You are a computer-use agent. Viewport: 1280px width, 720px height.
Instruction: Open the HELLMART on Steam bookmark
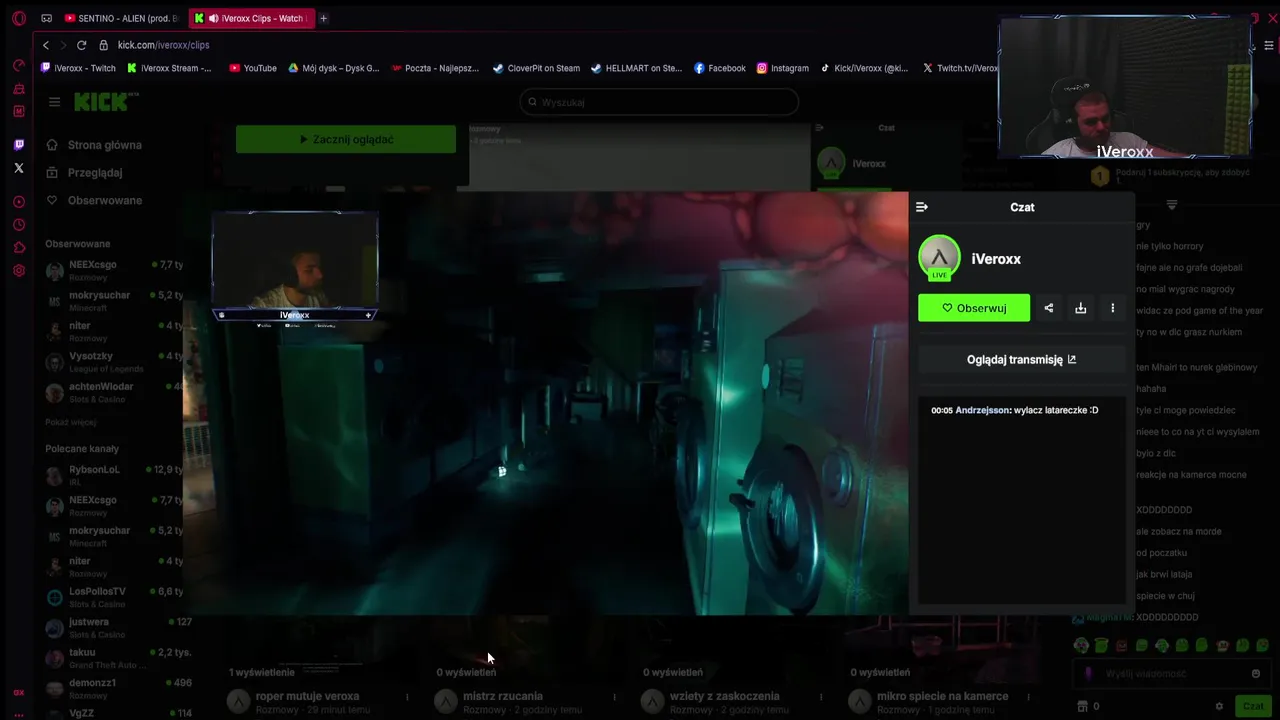tap(636, 68)
